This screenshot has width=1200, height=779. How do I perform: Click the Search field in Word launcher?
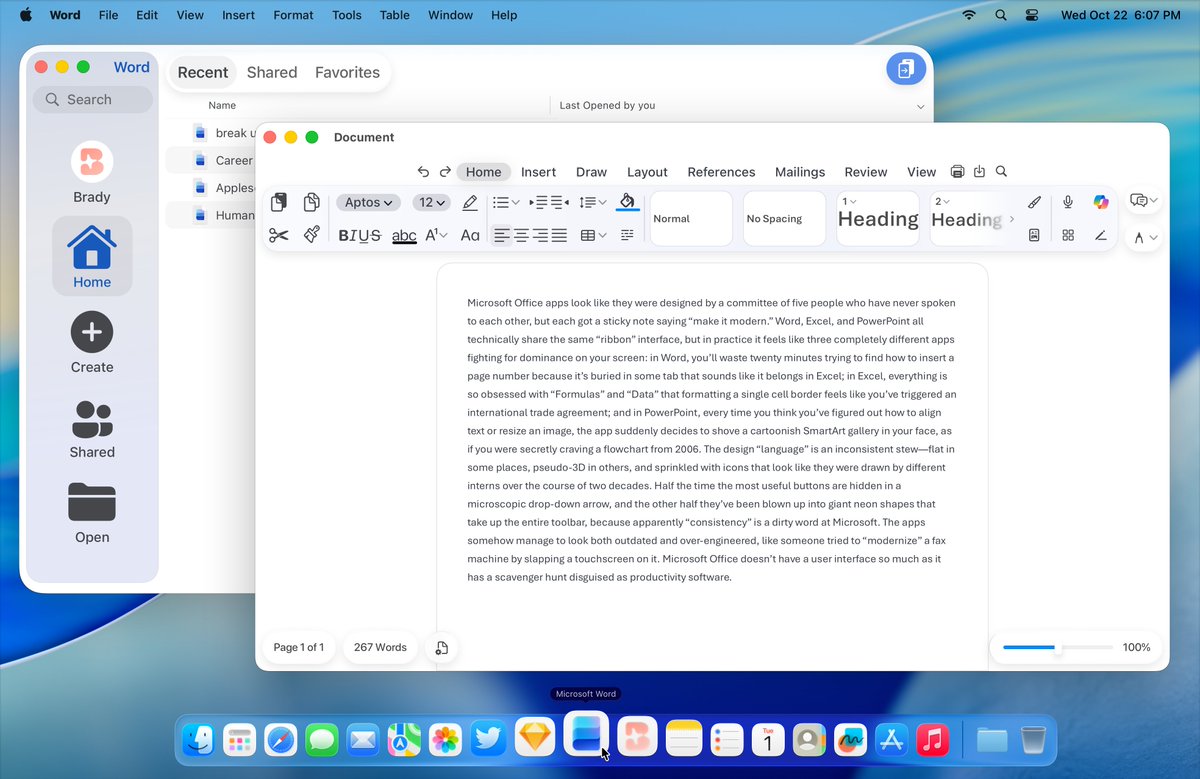tap(92, 99)
